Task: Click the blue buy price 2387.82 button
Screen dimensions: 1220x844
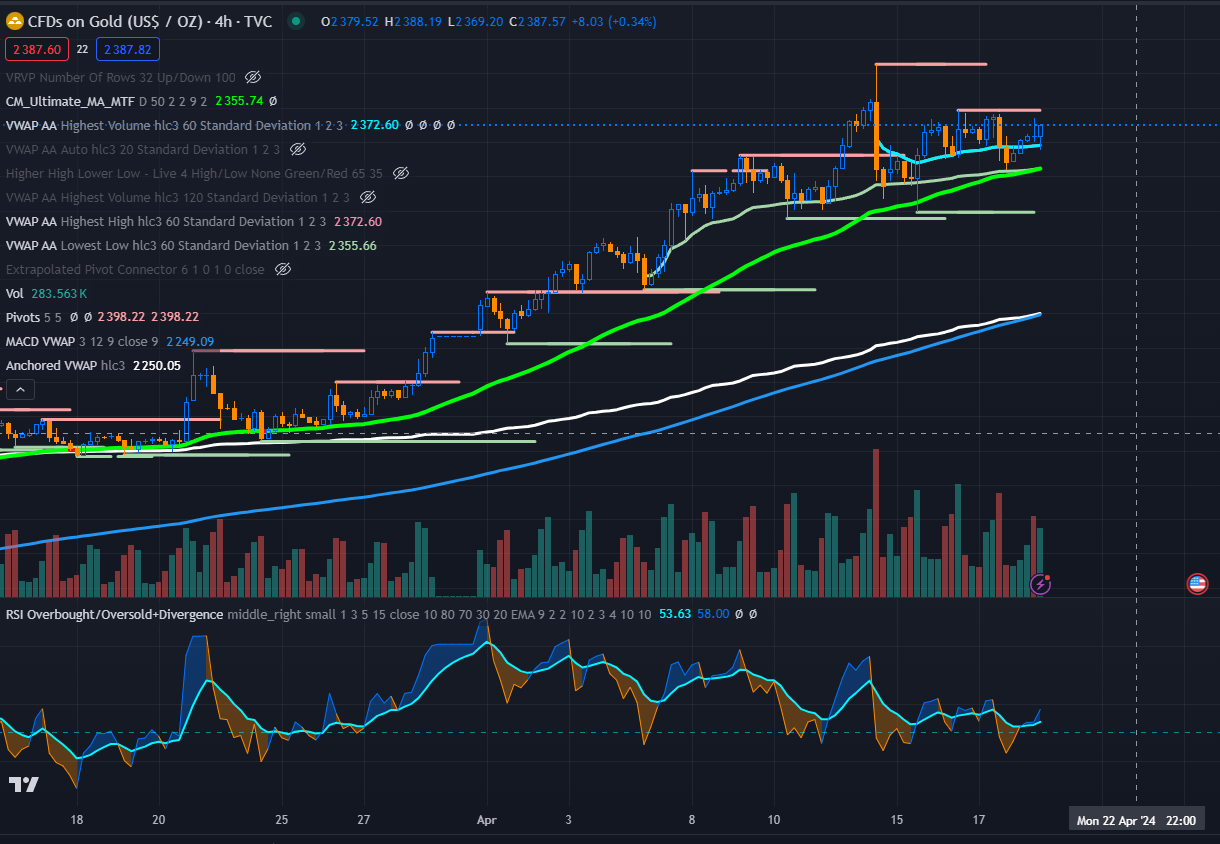Action: 128,49
